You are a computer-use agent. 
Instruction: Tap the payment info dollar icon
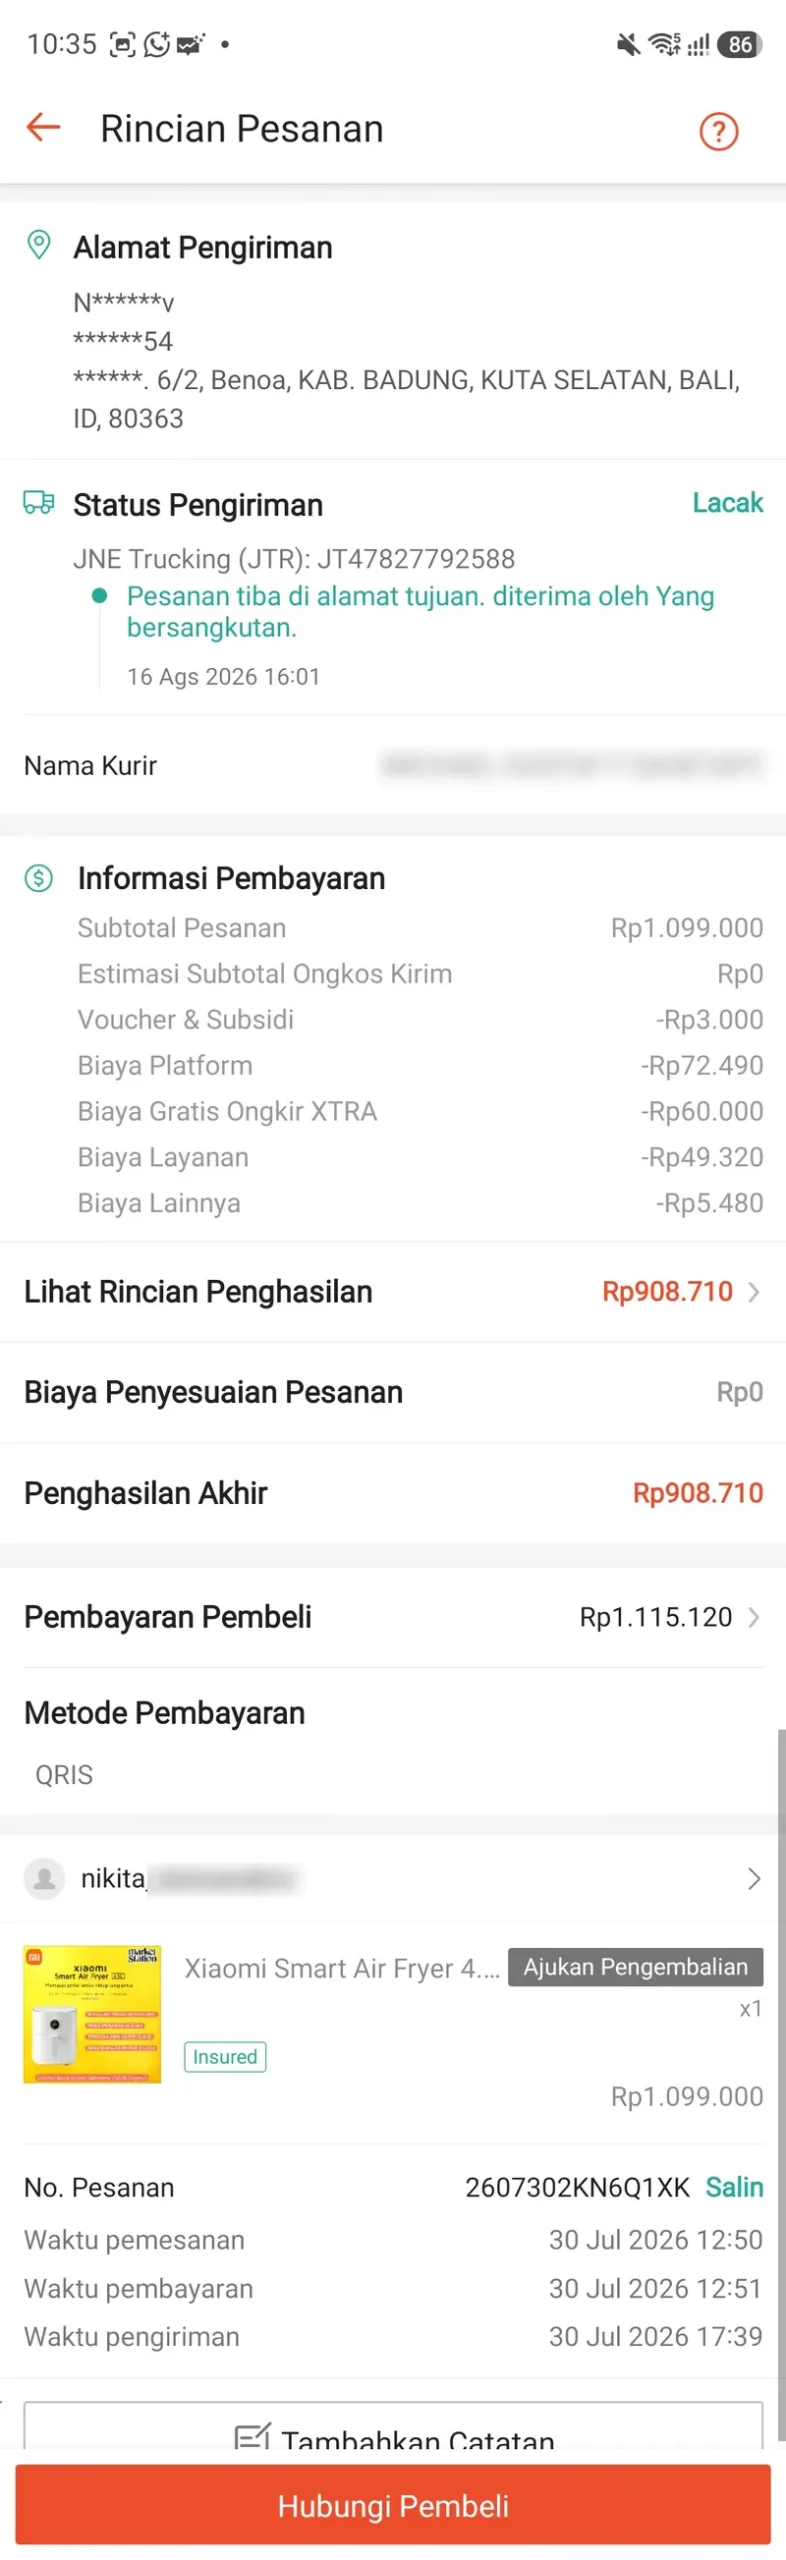tap(38, 878)
